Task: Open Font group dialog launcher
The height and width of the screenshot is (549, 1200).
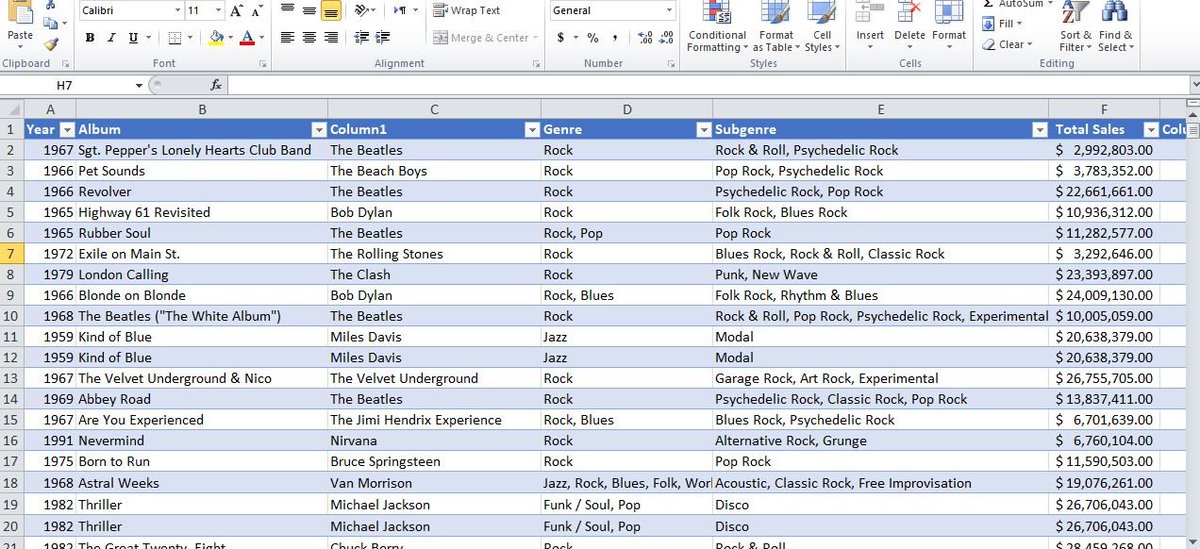Action: 263,64
